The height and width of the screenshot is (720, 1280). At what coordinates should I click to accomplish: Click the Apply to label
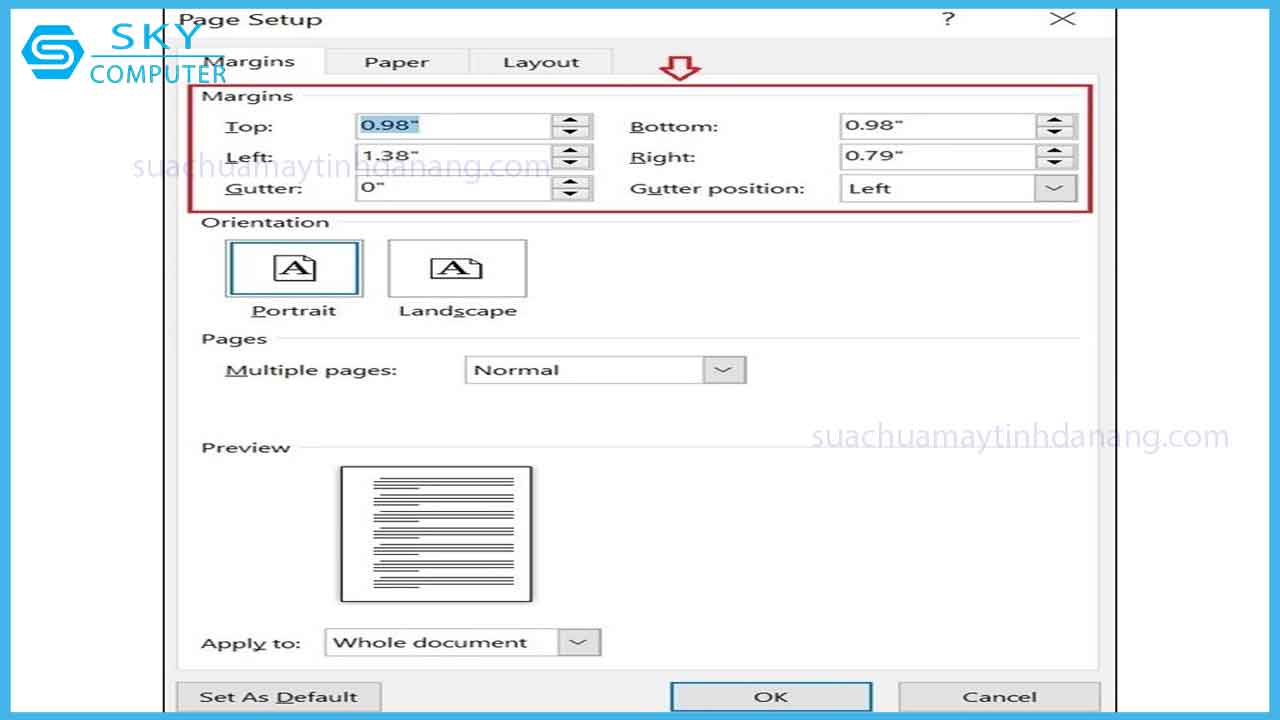coord(251,644)
